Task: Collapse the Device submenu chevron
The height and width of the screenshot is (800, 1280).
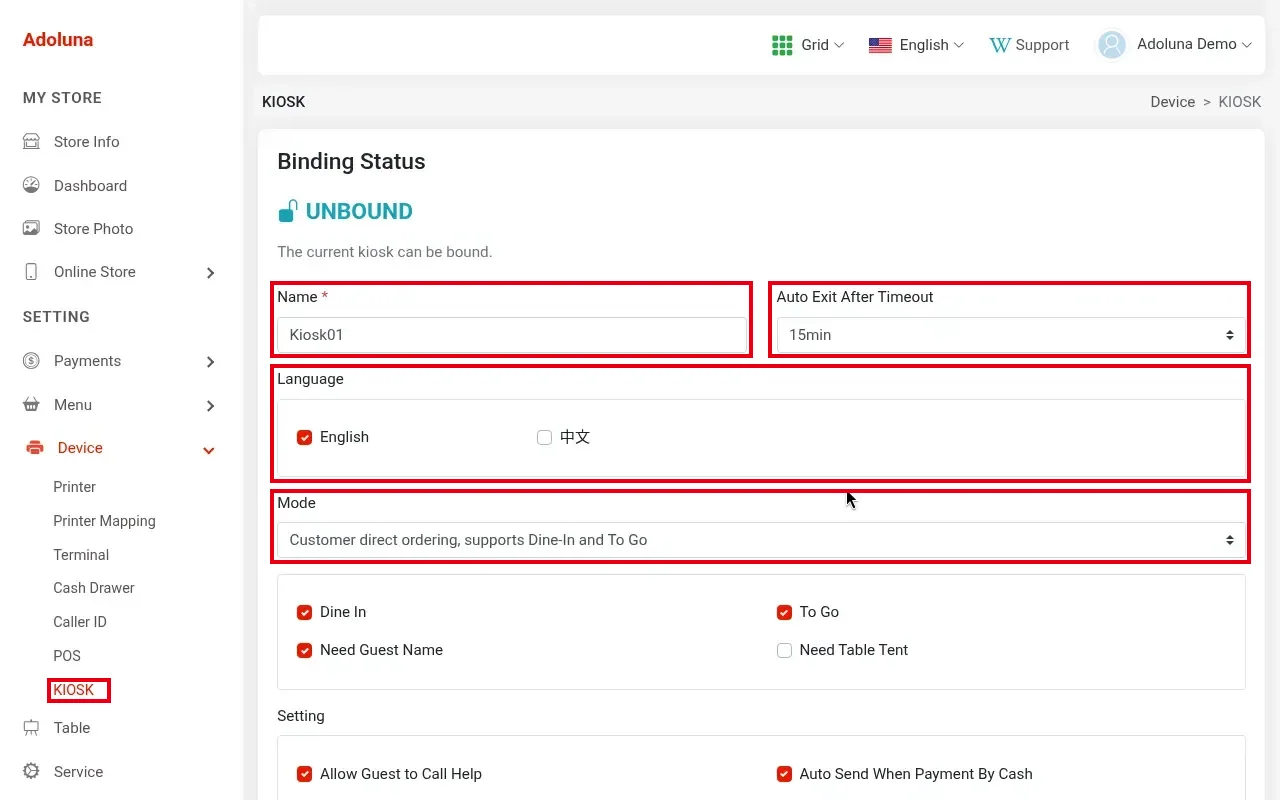Action: tap(209, 450)
